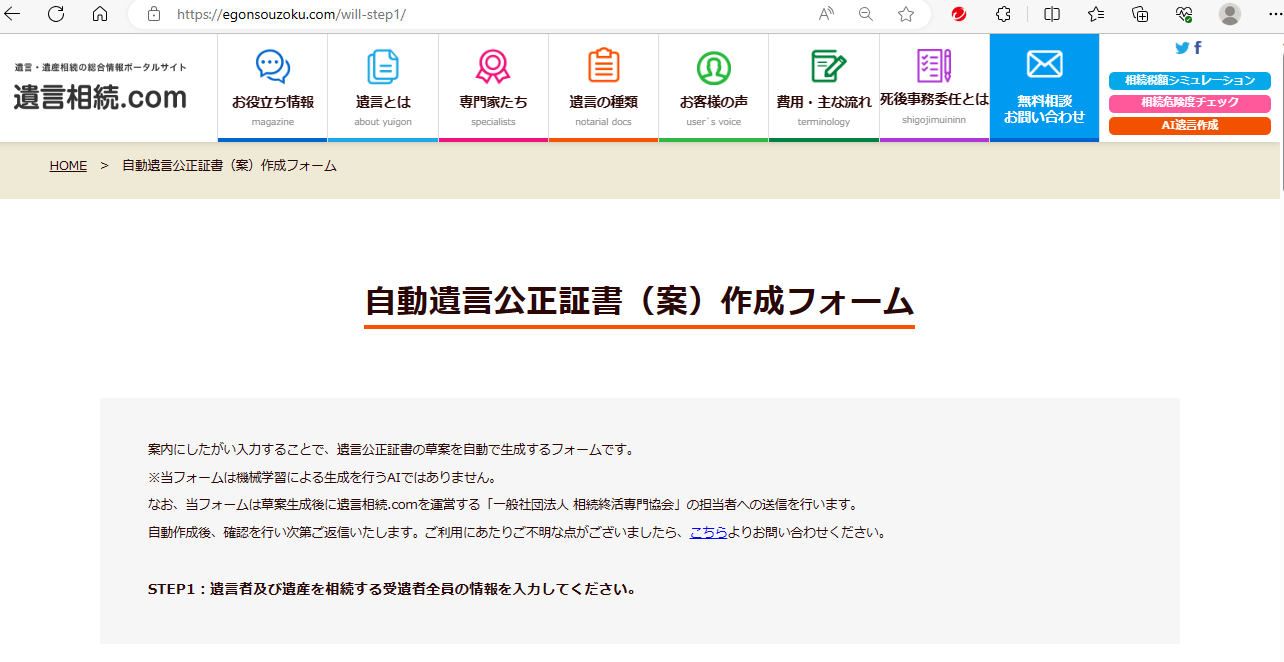Click the お客様の声 person icon

tap(714, 67)
